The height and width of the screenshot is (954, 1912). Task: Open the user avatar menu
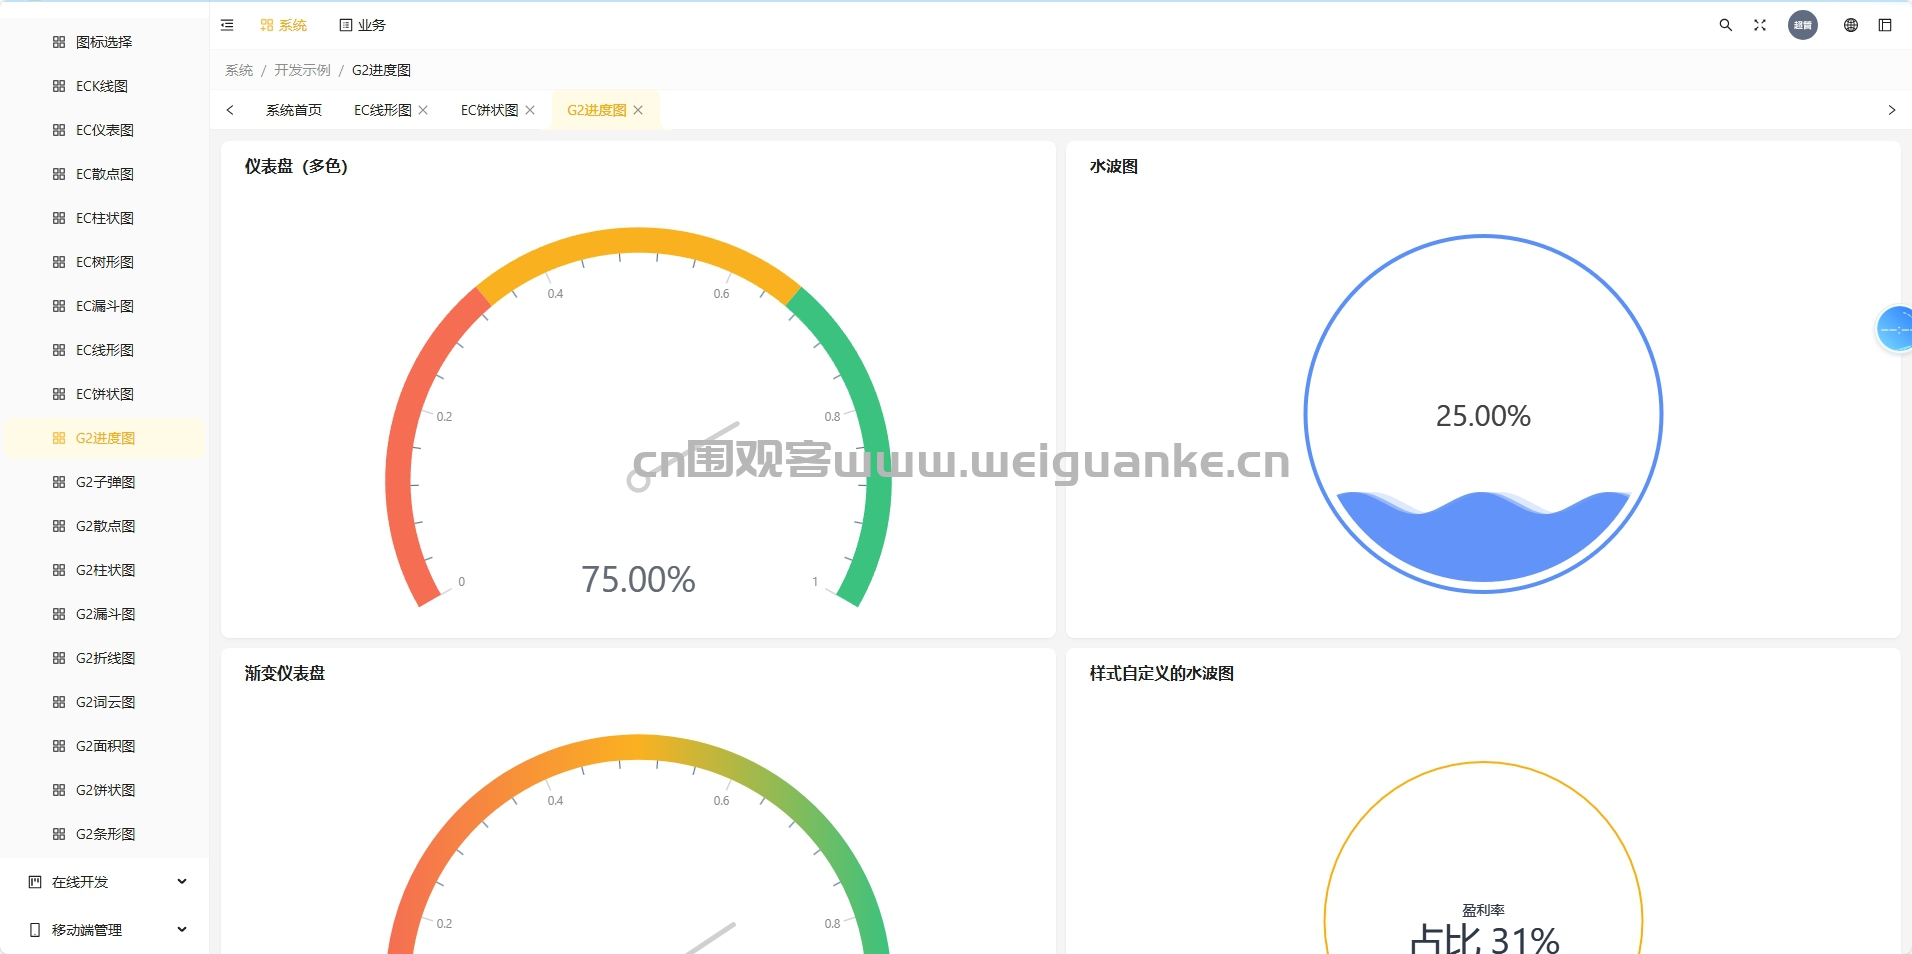coord(1803,25)
